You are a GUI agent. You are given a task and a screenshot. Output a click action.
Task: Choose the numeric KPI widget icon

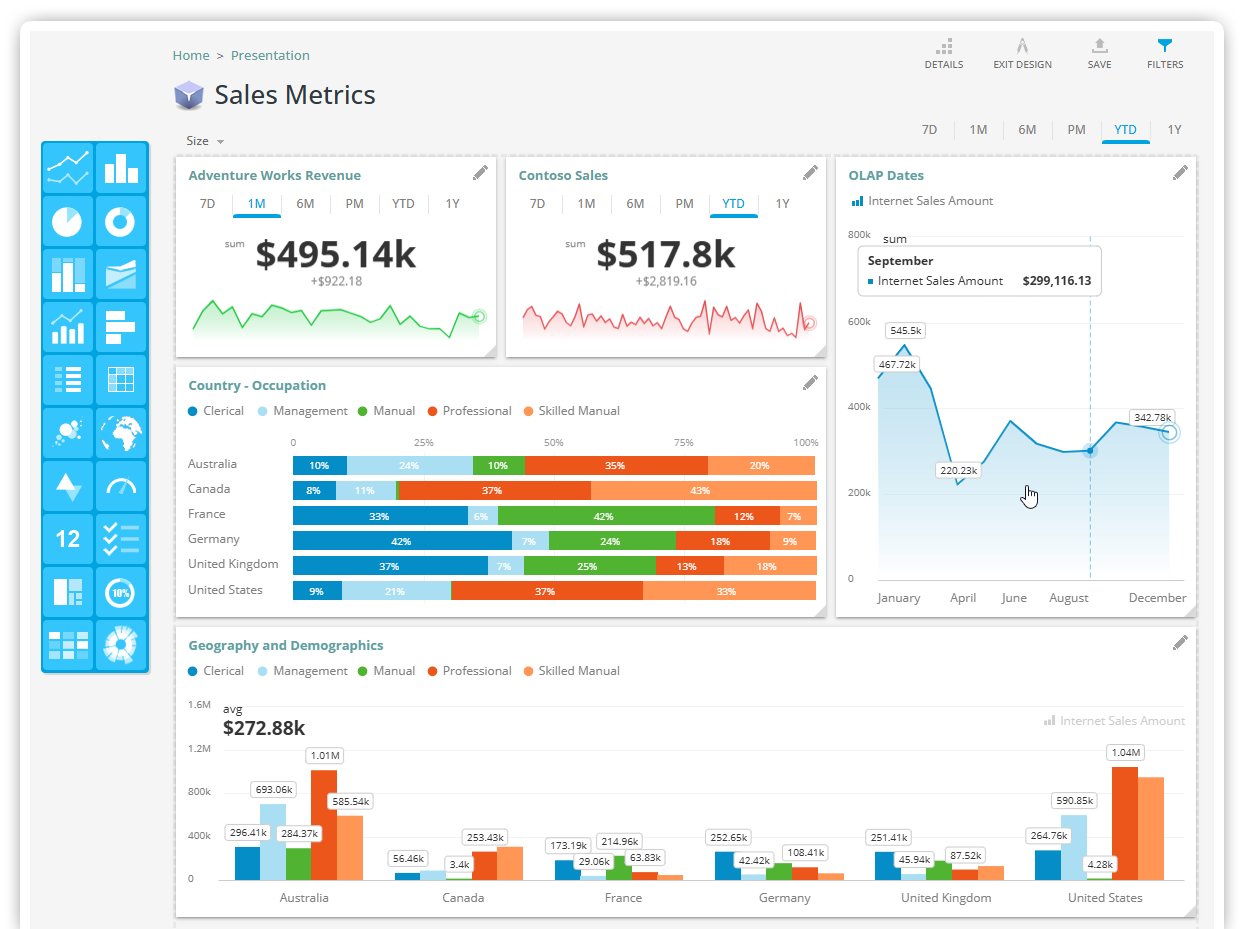point(67,539)
